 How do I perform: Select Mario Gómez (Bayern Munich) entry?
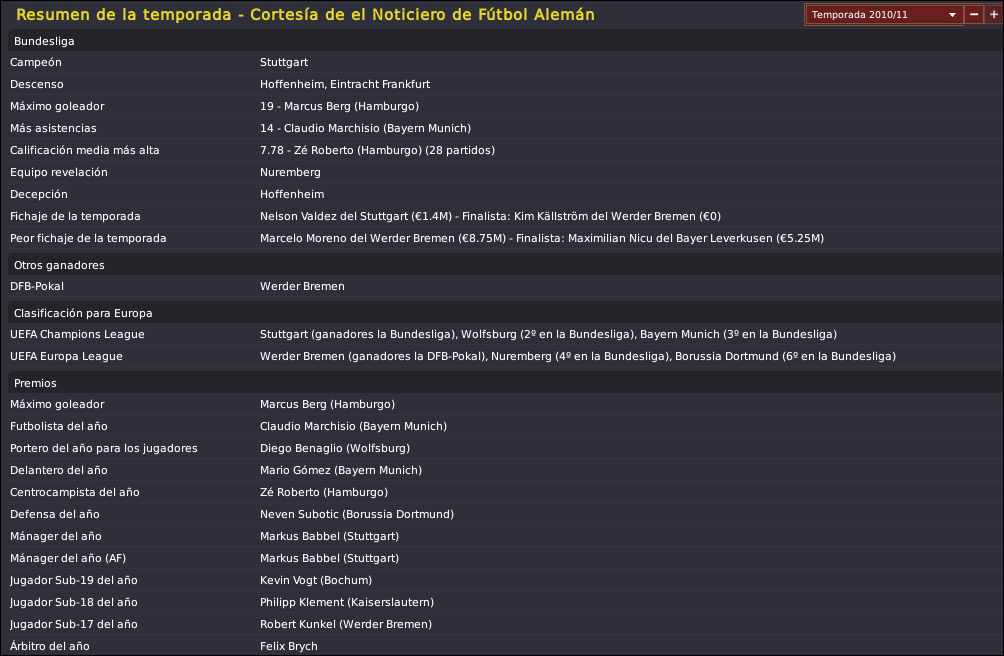coord(341,470)
